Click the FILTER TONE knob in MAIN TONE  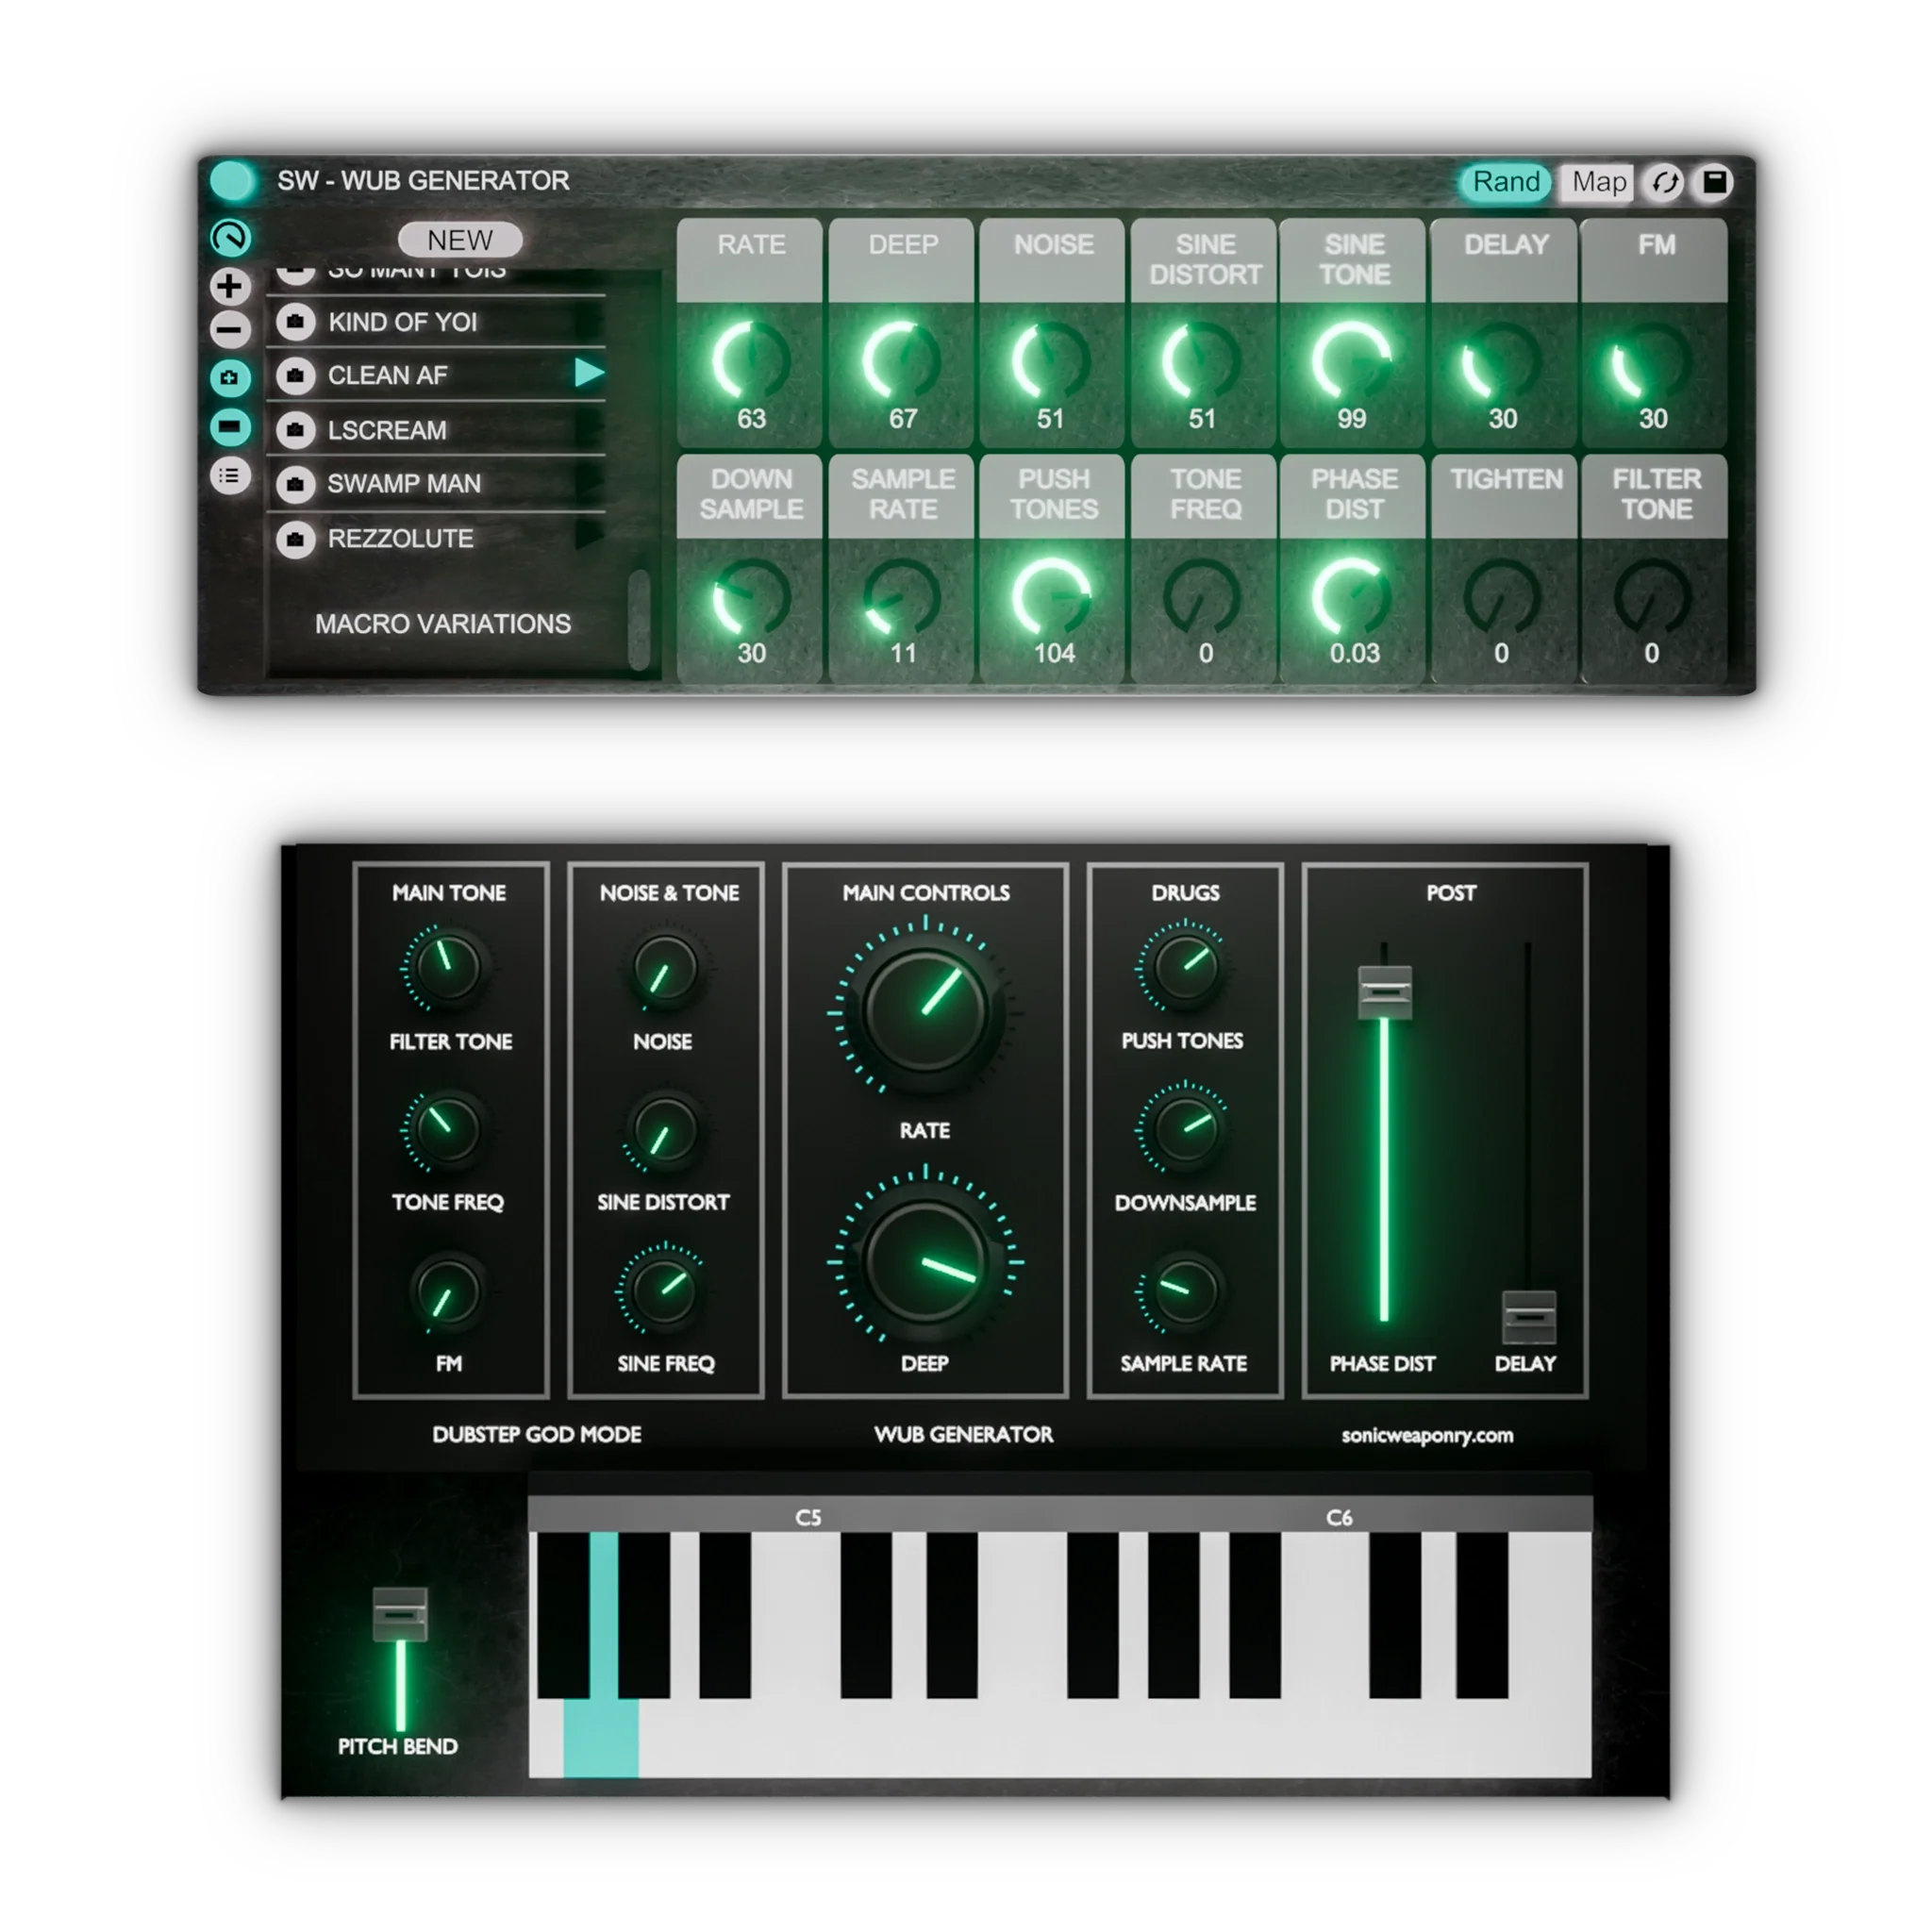tap(446, 966)
